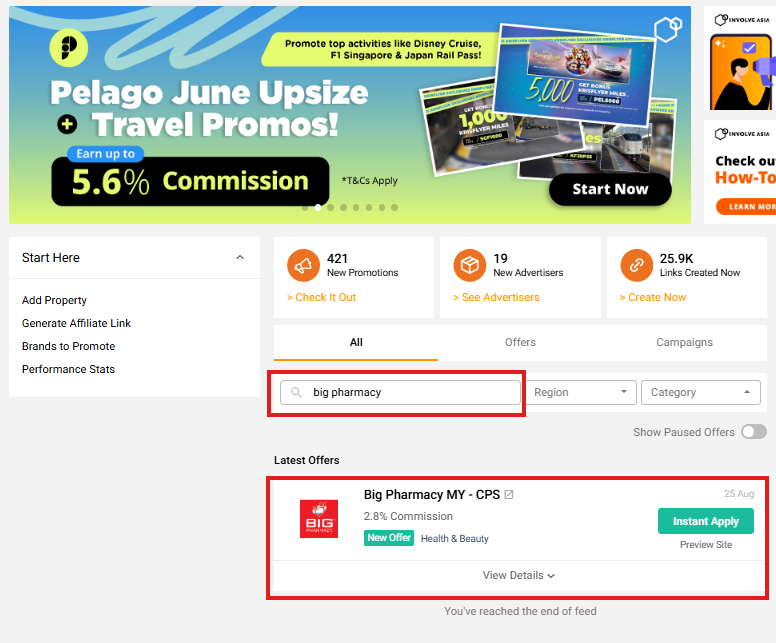Collapse the Start Here section
776x643 pixels.
(x=240, y=257)
